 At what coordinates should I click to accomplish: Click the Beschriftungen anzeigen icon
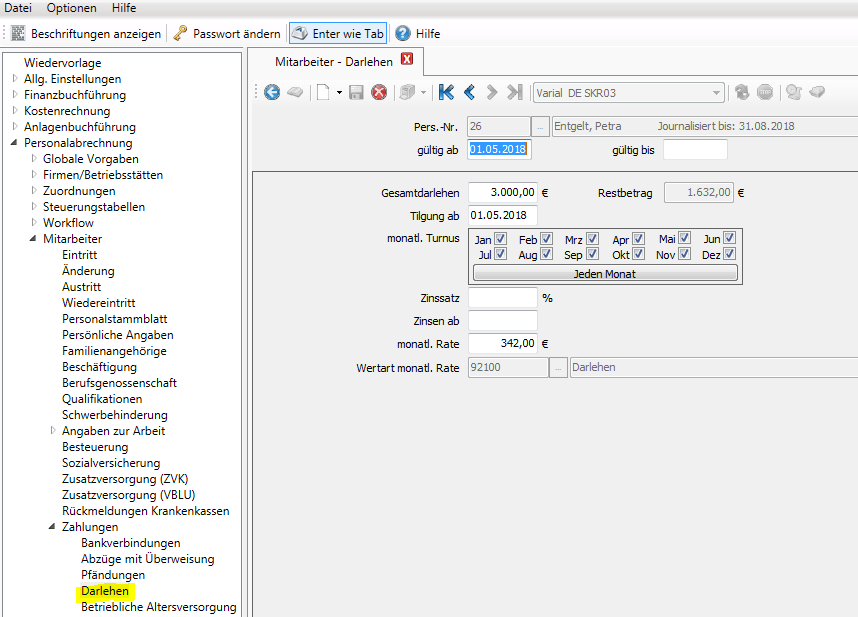click(18, 33)
